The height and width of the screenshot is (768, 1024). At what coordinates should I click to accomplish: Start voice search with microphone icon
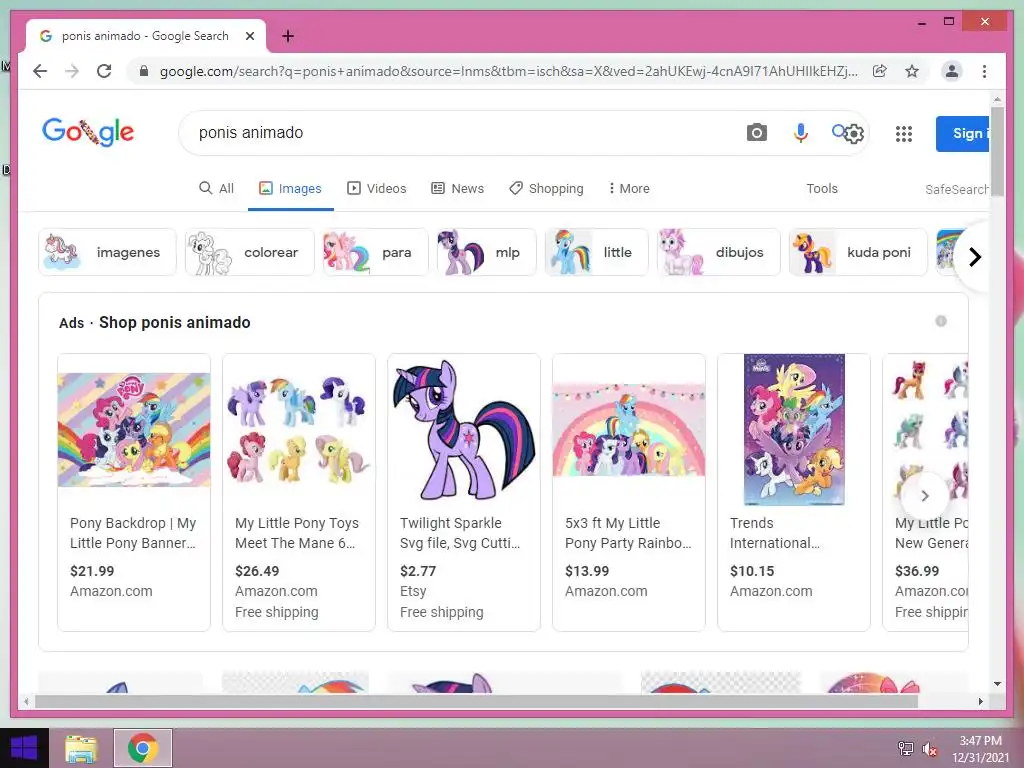(x=800, y=133)
